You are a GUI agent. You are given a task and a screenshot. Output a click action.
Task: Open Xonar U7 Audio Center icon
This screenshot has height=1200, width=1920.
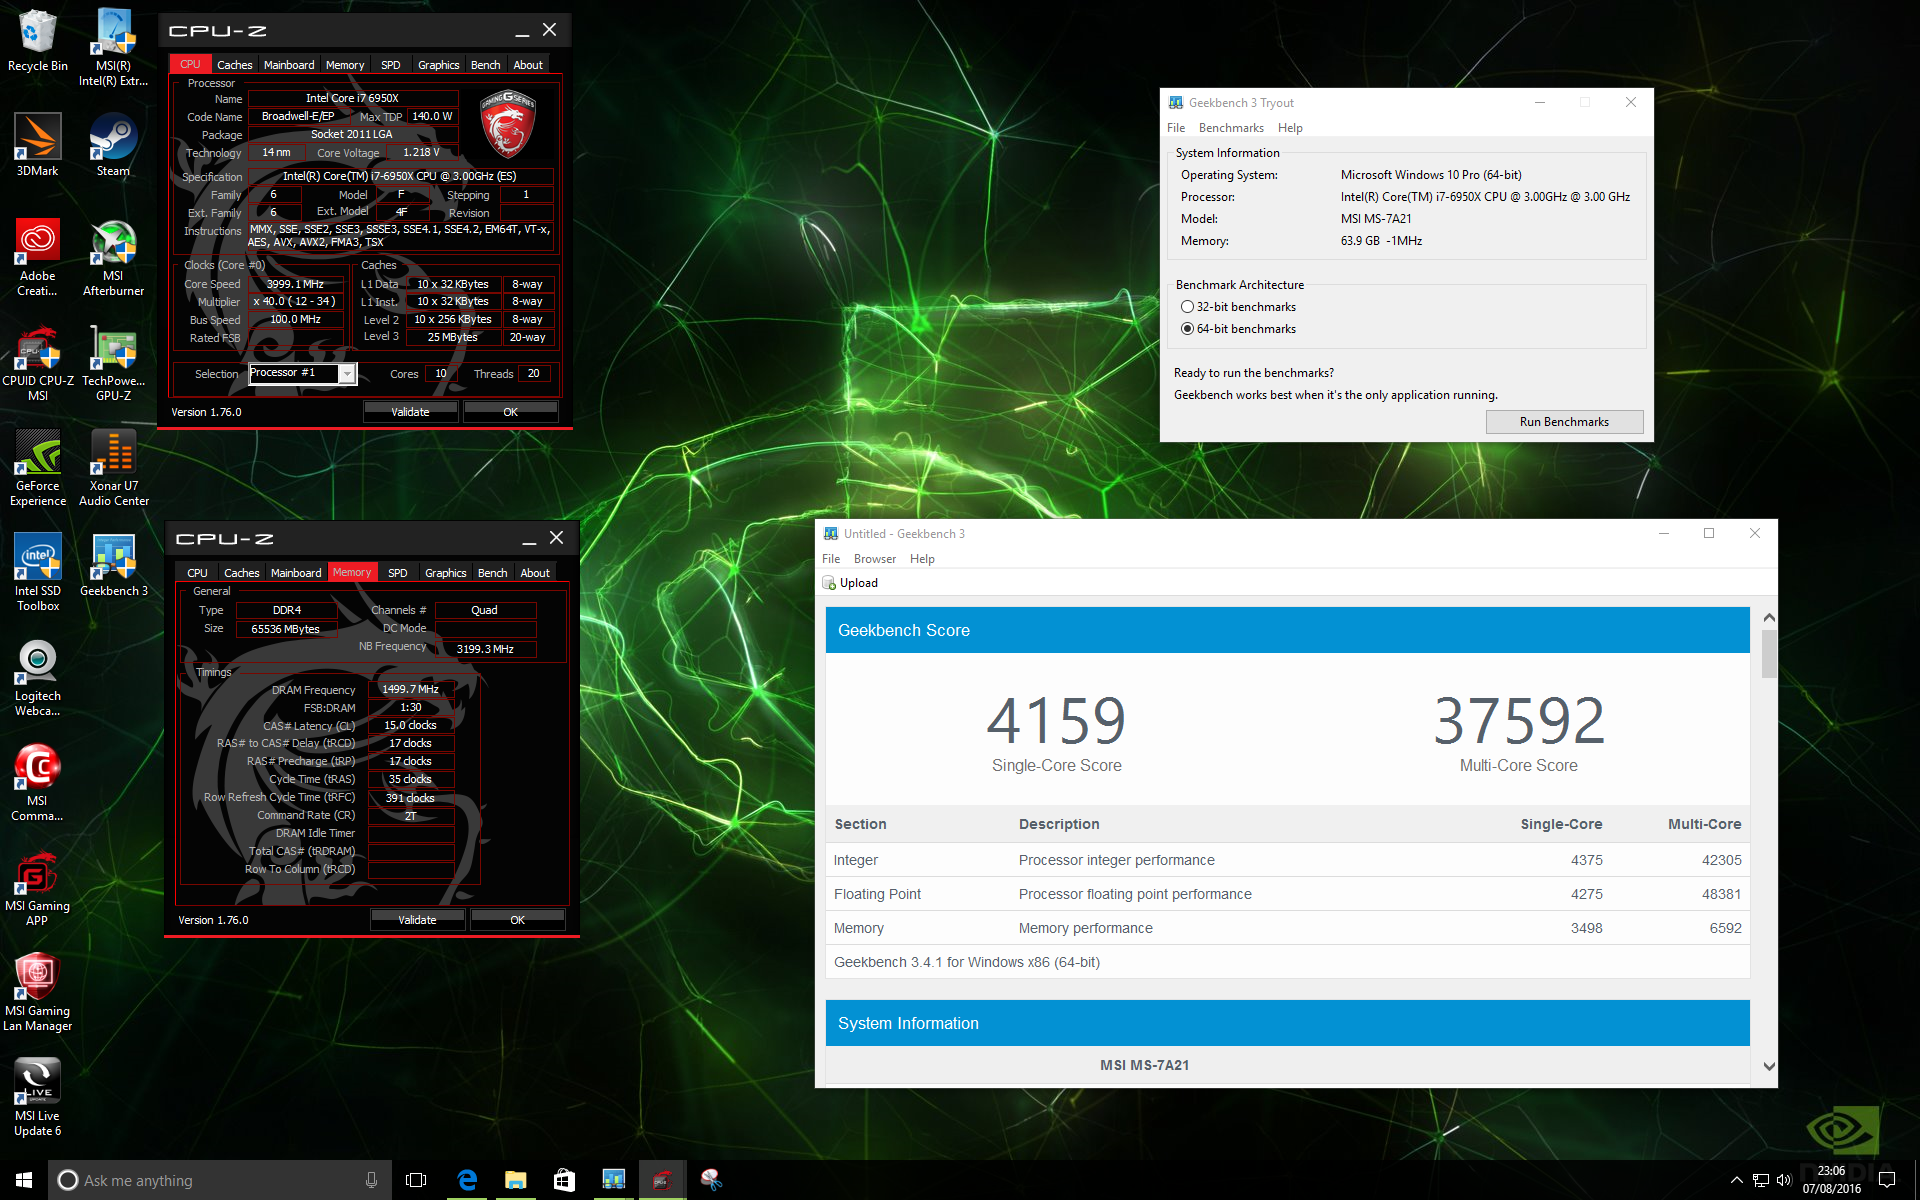point(113,467)
